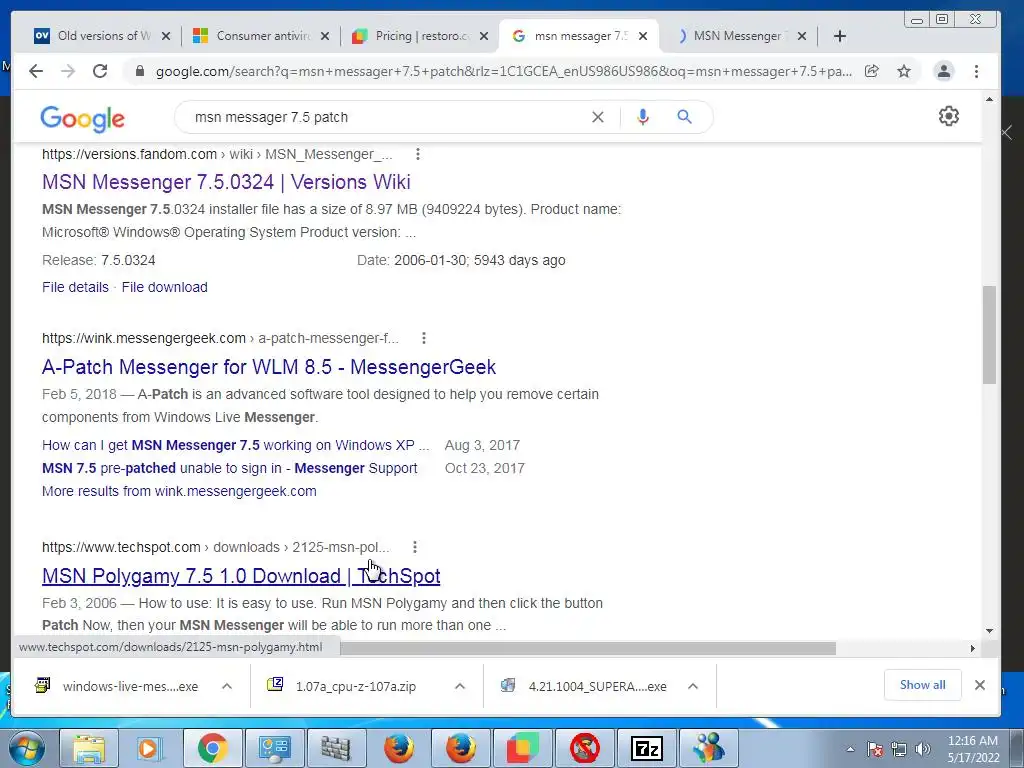Open 'MSN Polygamy 7.5 1.0 Download | TechSpot'
The height and width of the screenshot is (768, 1024).
click(241, 575)
